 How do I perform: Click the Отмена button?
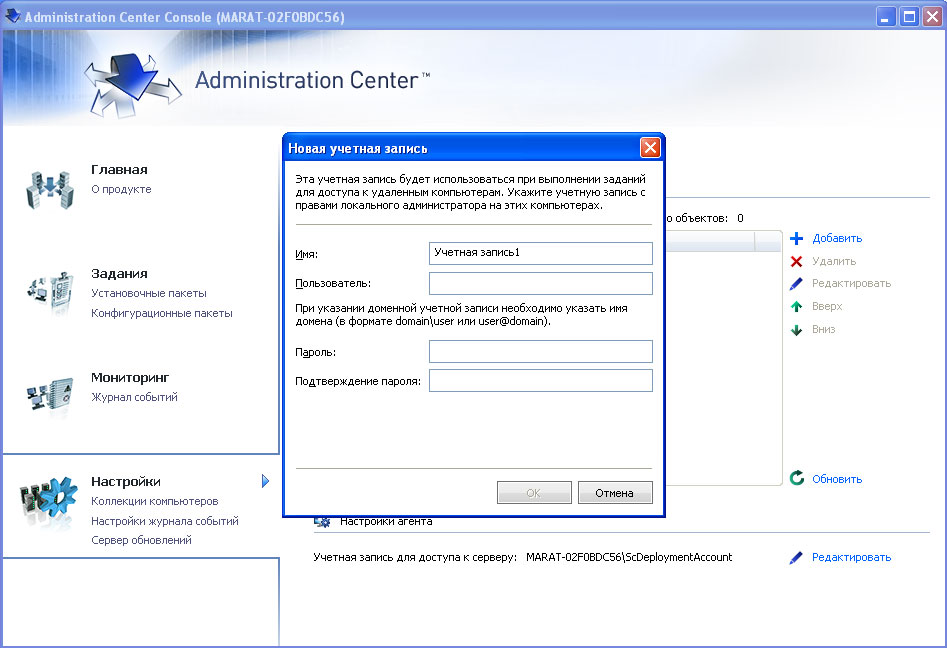pyautogui.click(x=615, y=492)
